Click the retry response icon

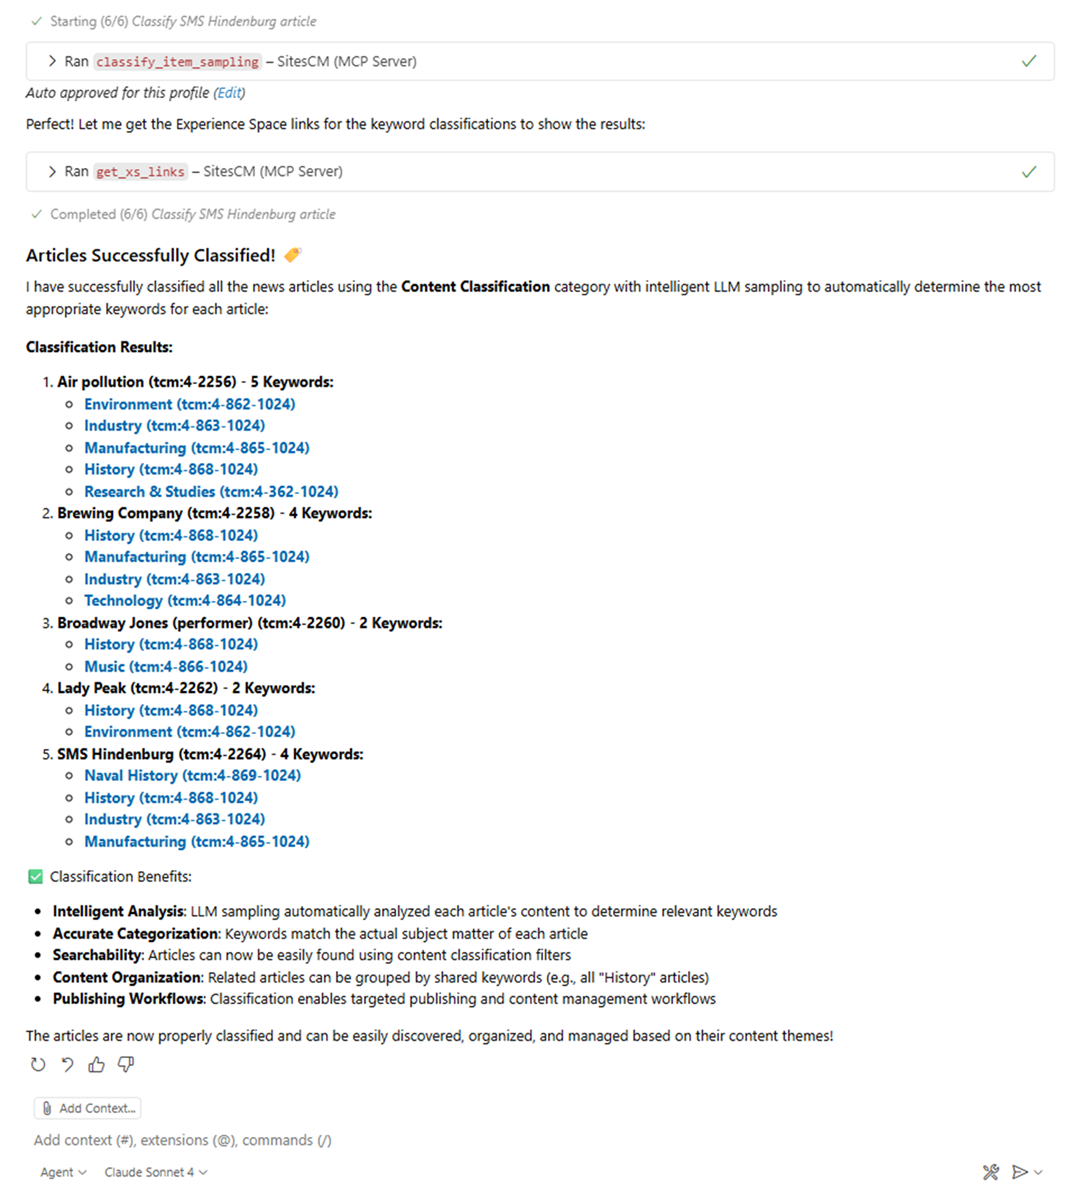pyautogui.click(x=38, y=1065)
